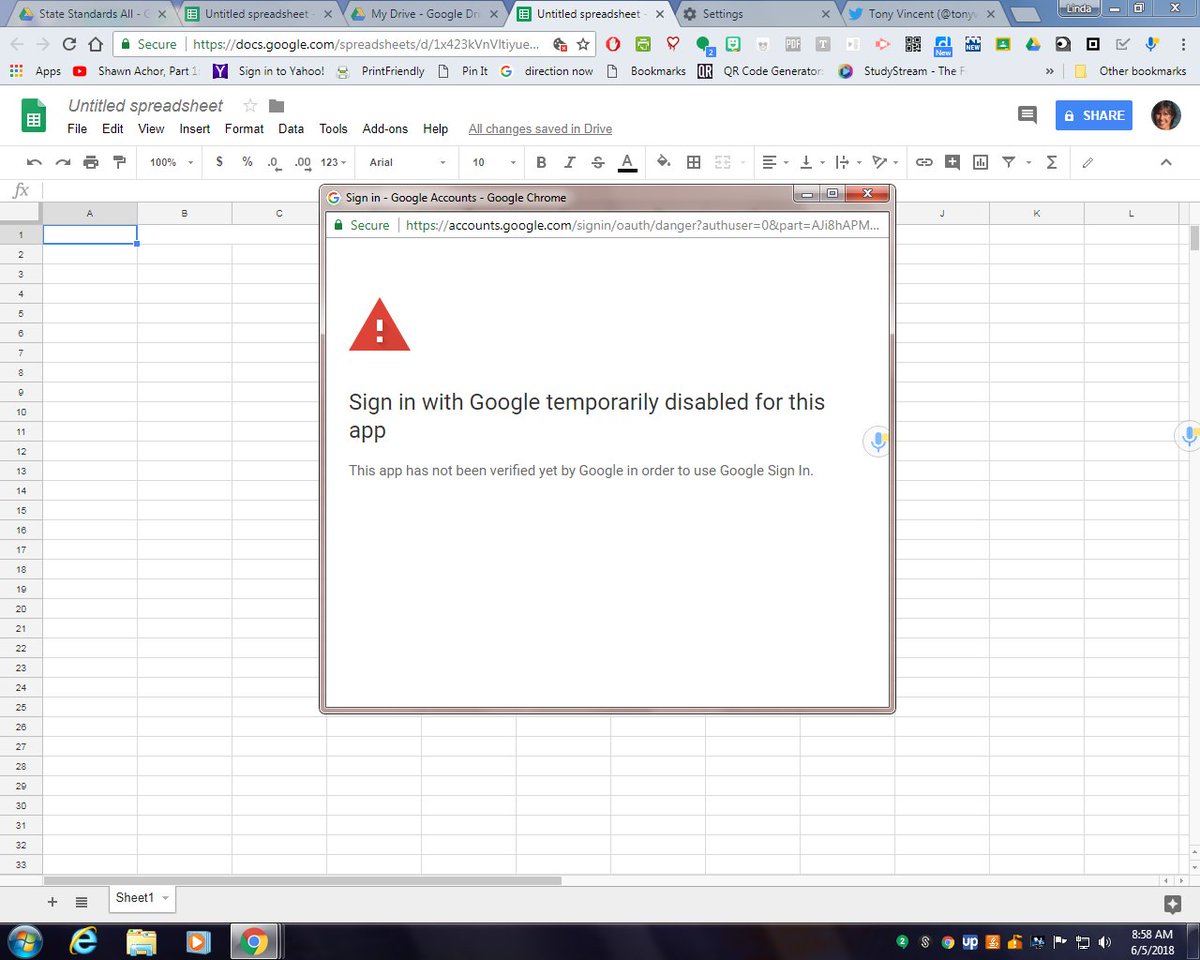Open the Other bookmarks folder
Image resolution: width=1200 pixels, height=960 pixels.
click(x=1130, y=71)
